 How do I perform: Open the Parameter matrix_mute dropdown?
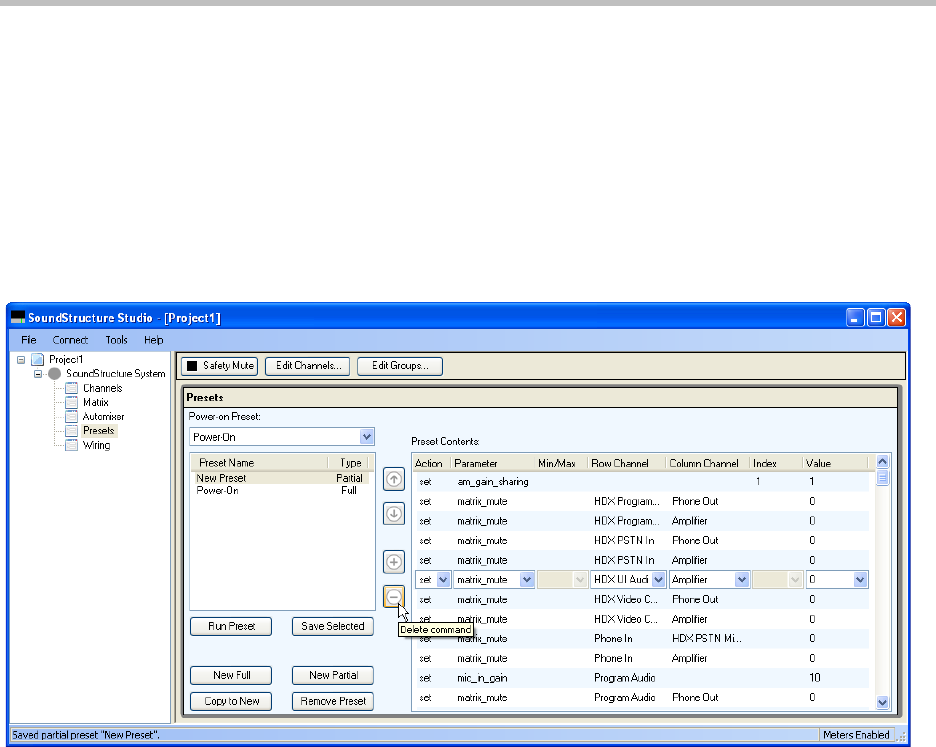(526, 579)
